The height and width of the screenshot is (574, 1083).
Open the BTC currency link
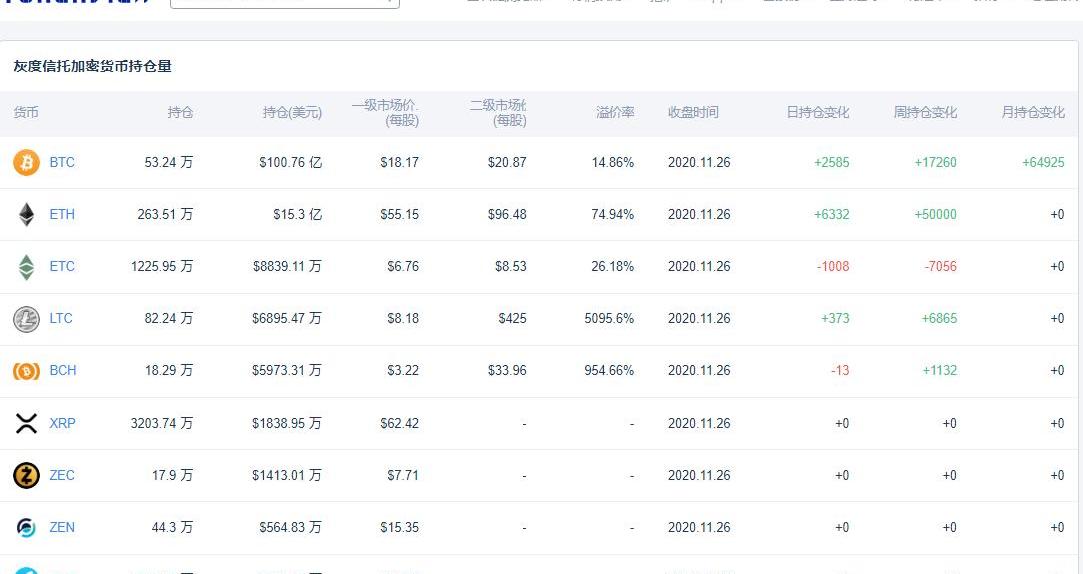[62, 162]
